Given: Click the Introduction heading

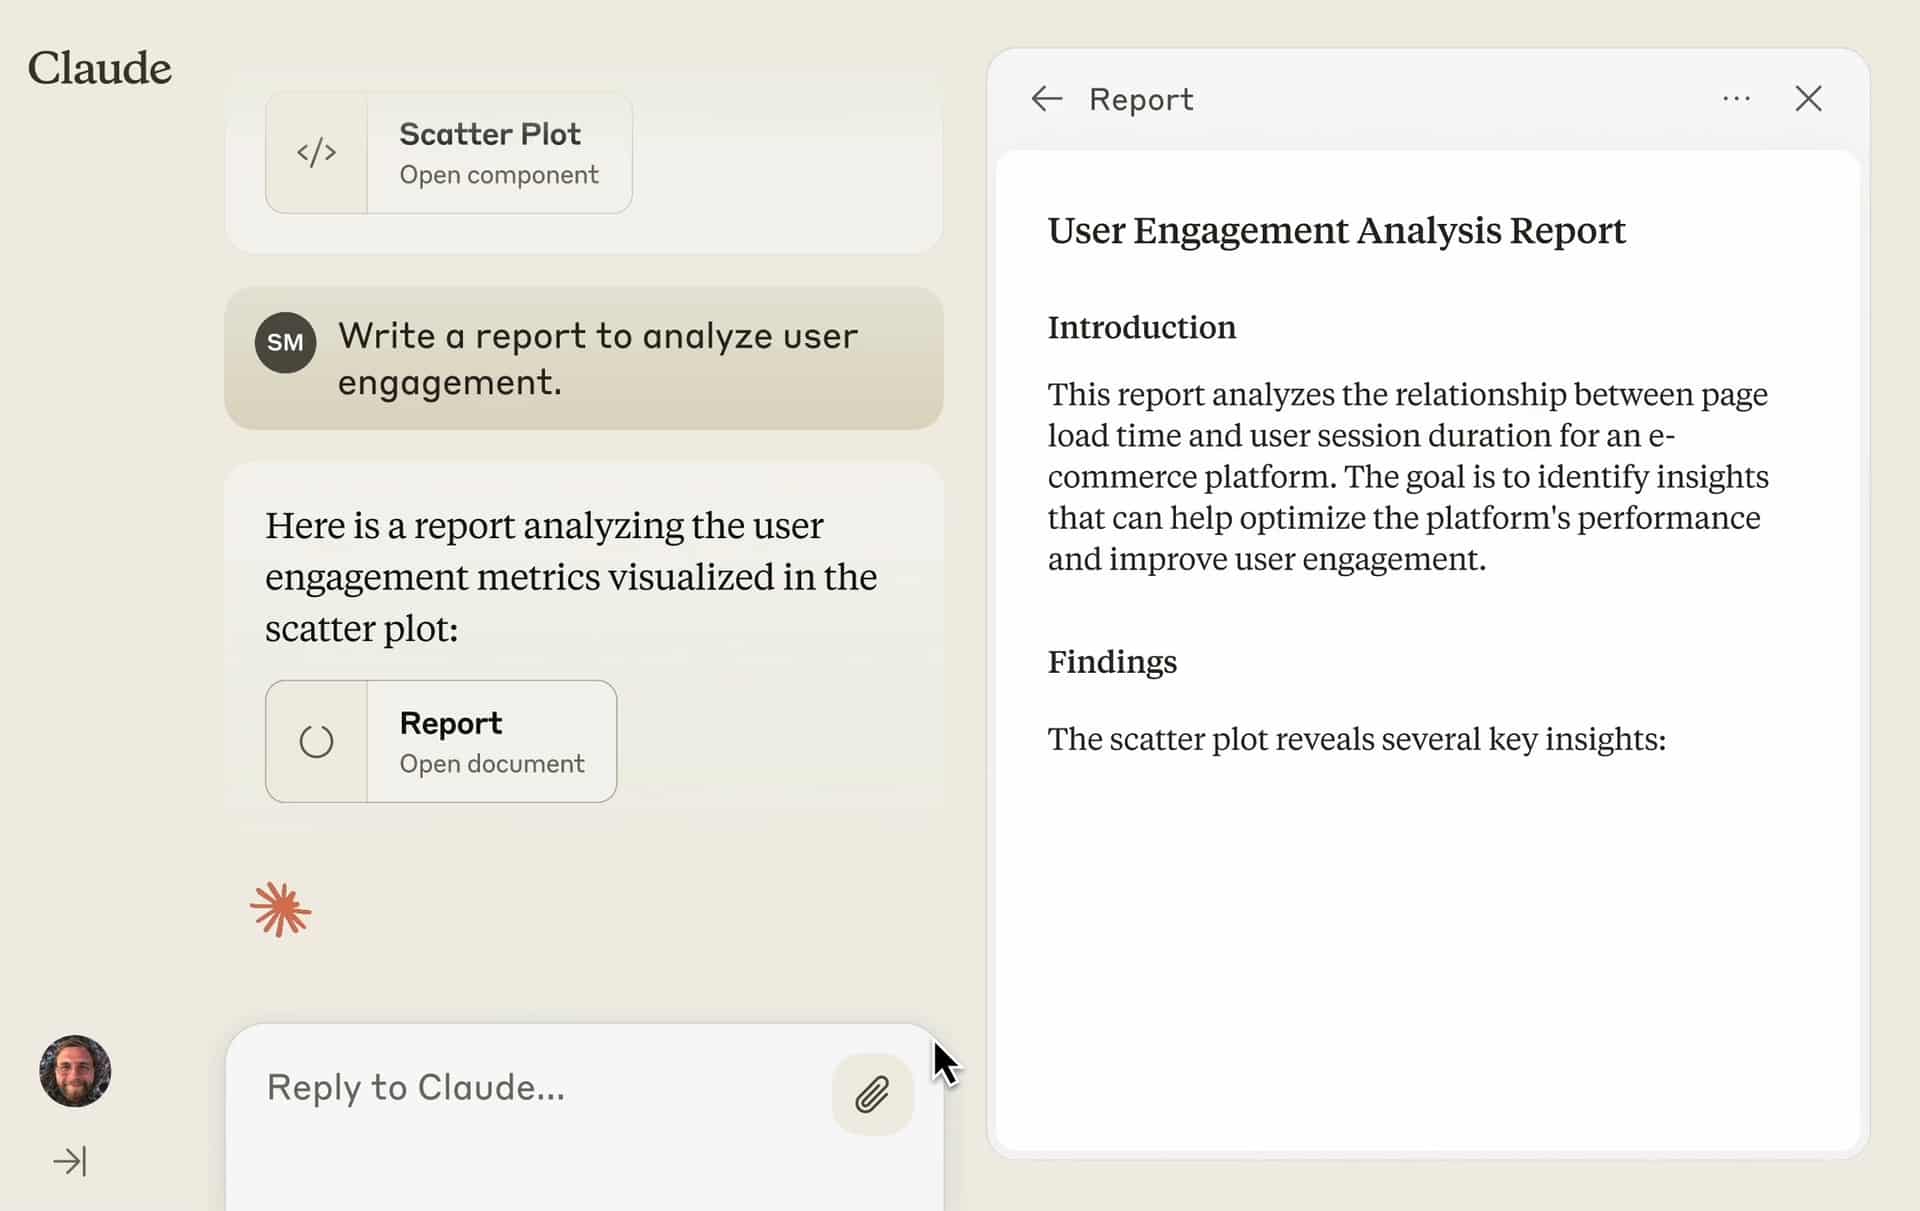Looking at the screenshot, I should point(1141,327).
